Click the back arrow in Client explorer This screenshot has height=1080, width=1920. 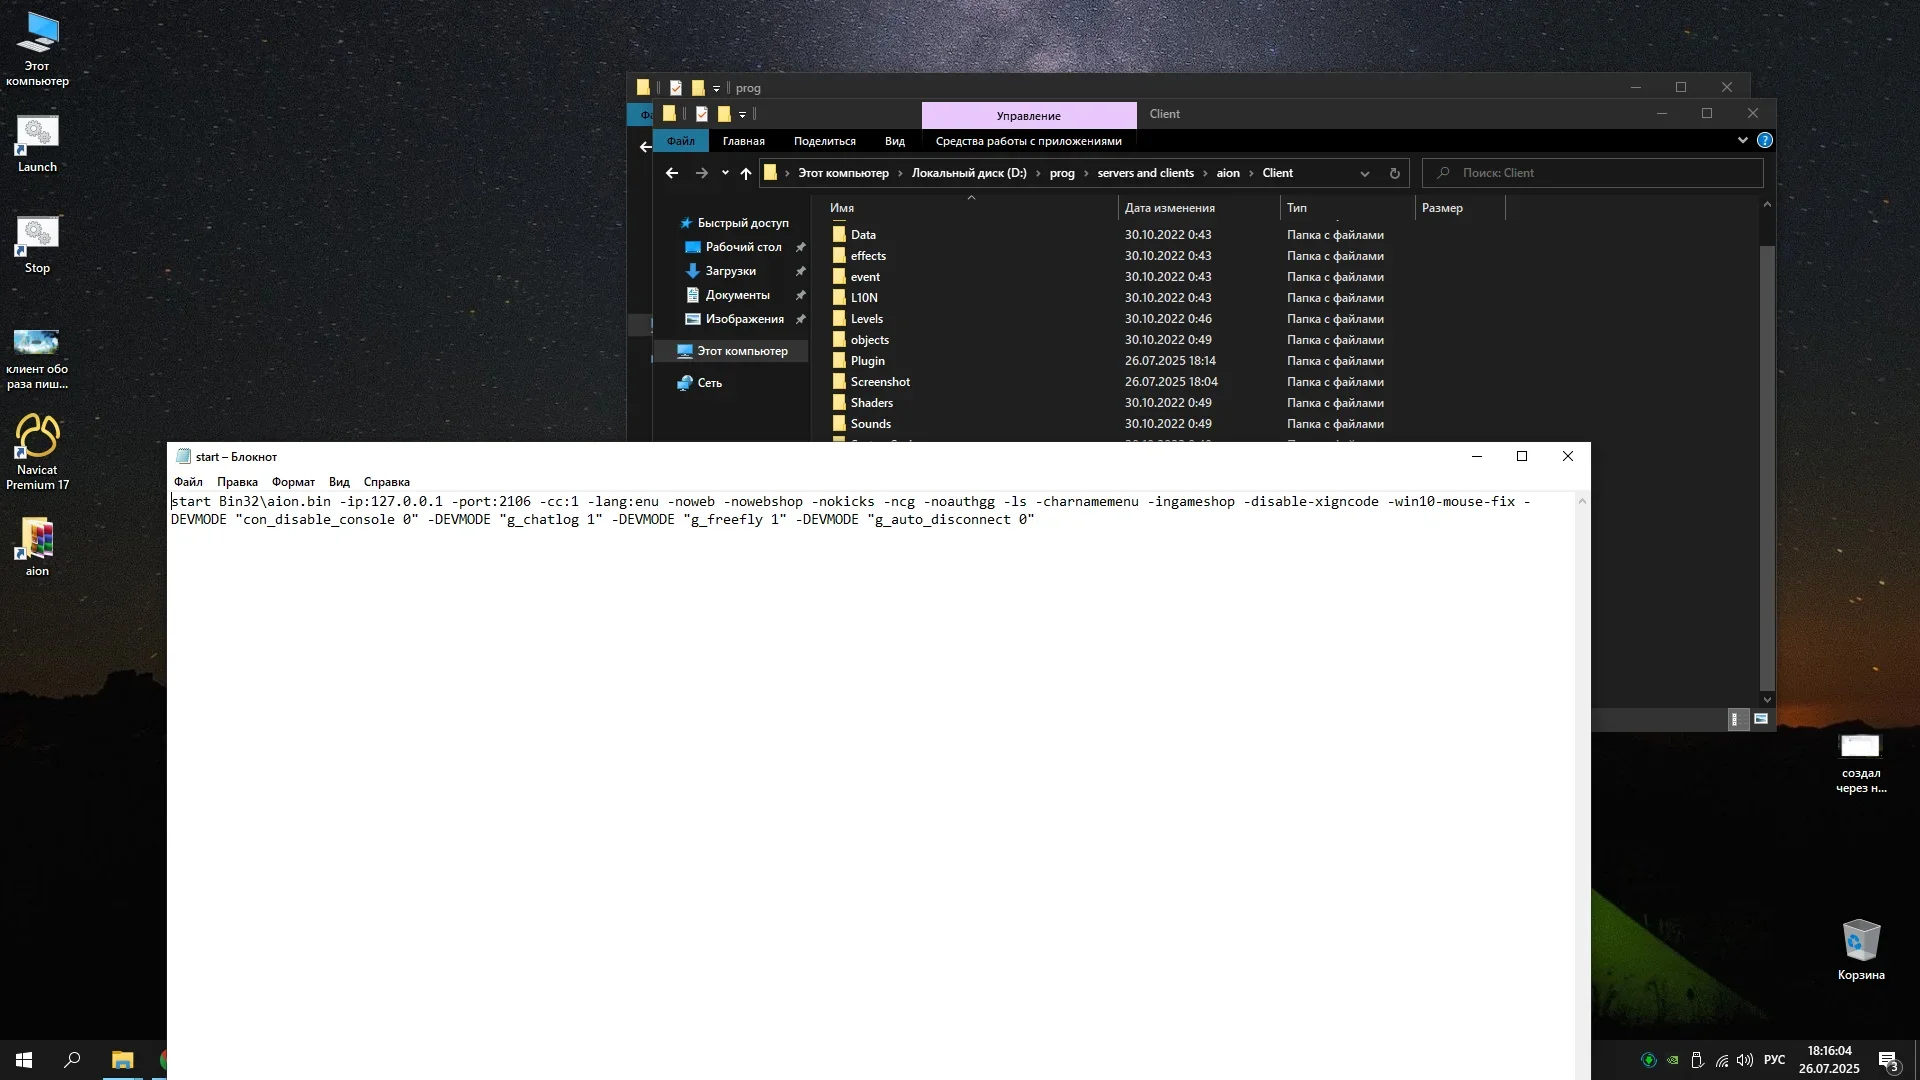[672, 173]
